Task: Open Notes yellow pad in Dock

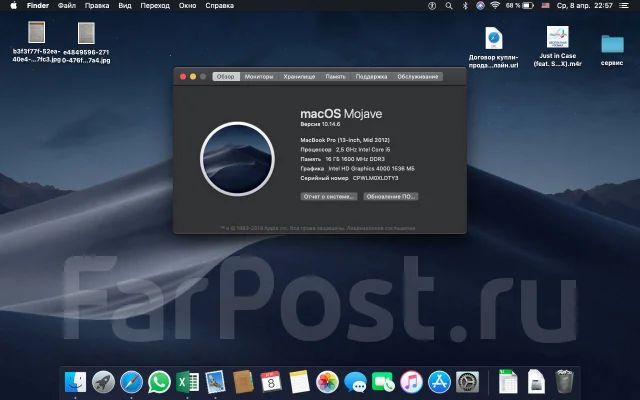Action: point(299,382)
